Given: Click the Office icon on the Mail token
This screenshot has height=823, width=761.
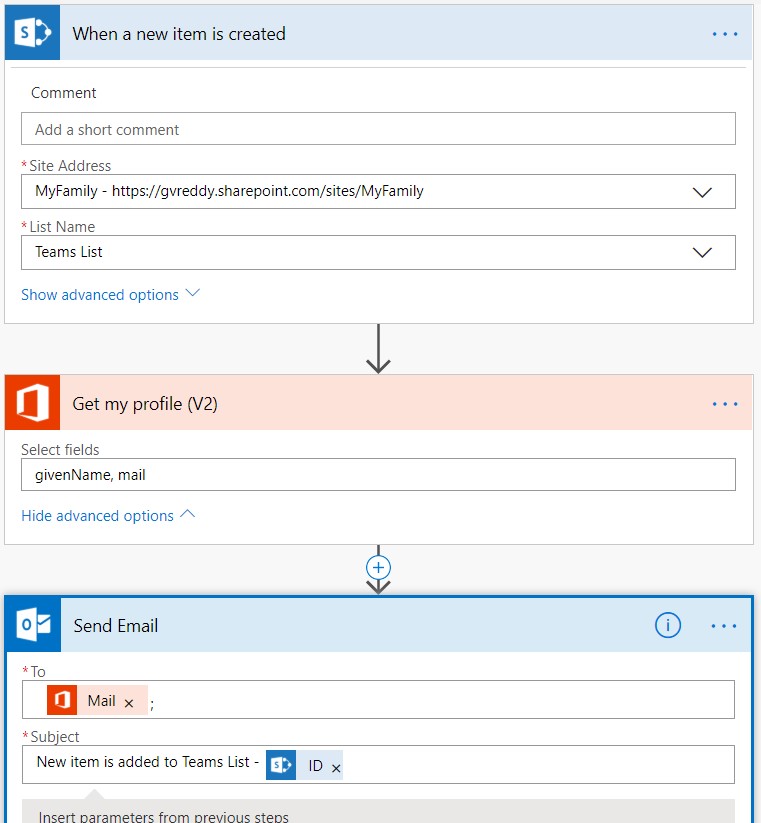Looking at the screenshot, I should [62, 700].
